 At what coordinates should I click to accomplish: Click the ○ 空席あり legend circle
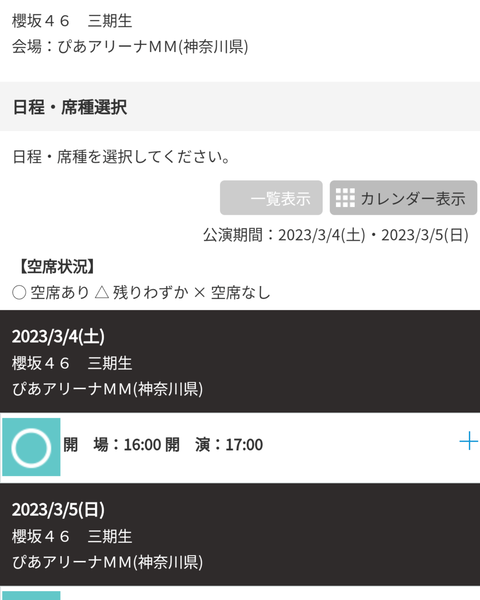tap(19, 293)
